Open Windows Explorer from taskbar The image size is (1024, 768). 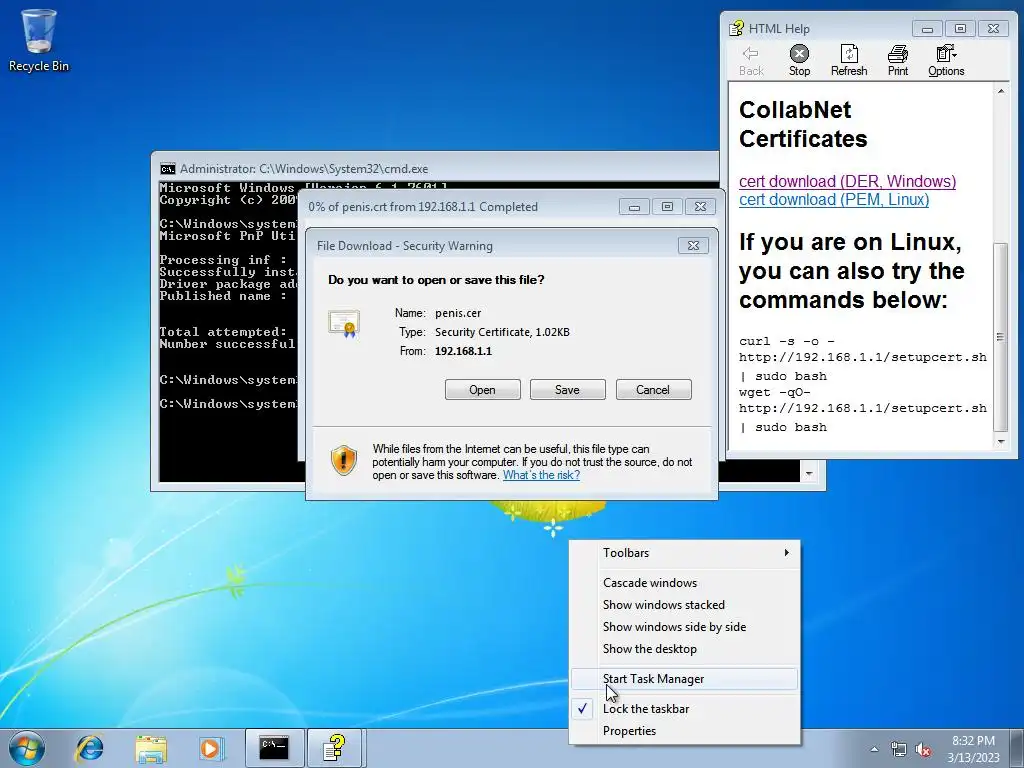[x=151, y=748]
